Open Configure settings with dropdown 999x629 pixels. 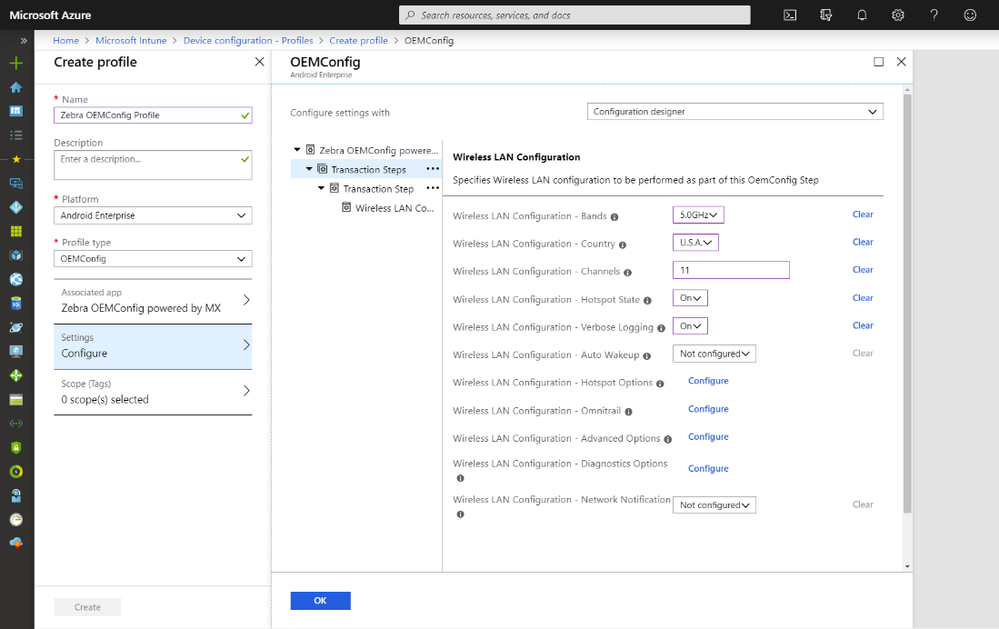[735, 112]
